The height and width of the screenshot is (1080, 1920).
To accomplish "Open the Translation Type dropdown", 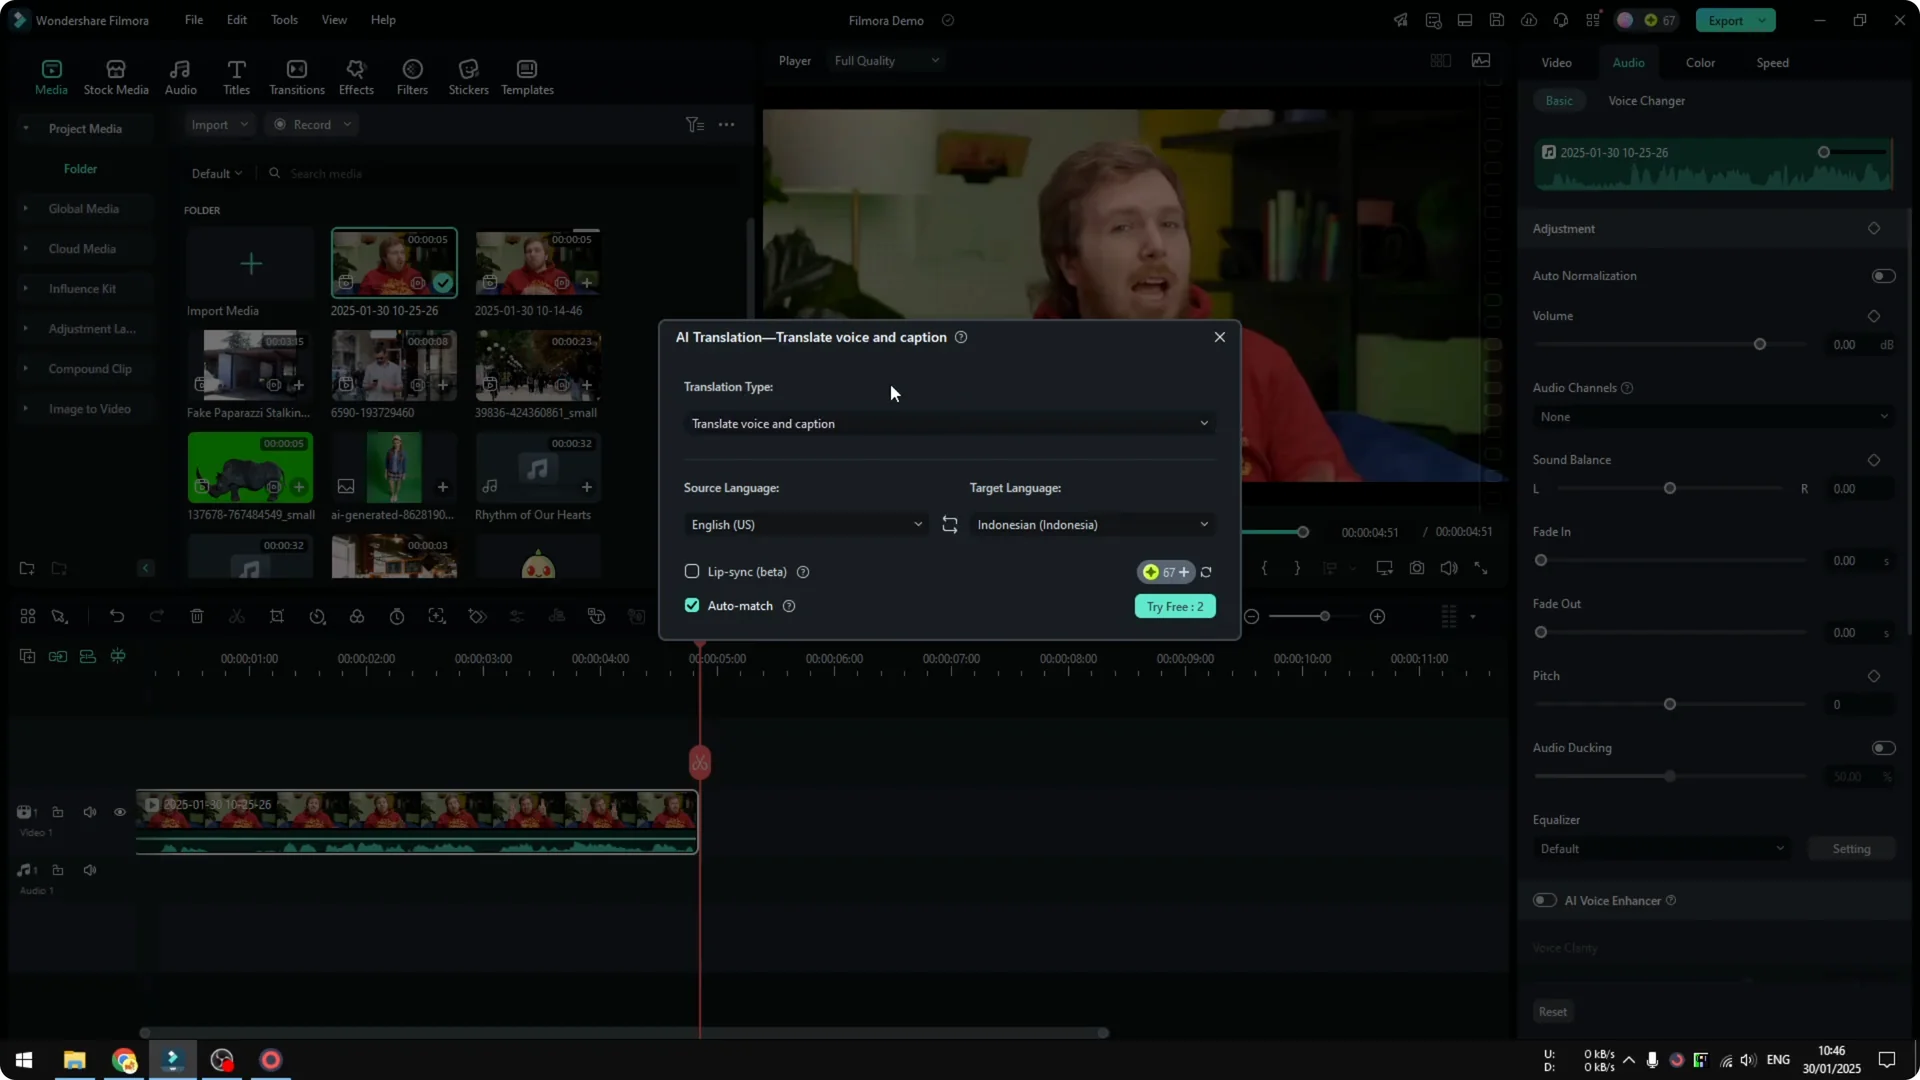I will point(949,423).
